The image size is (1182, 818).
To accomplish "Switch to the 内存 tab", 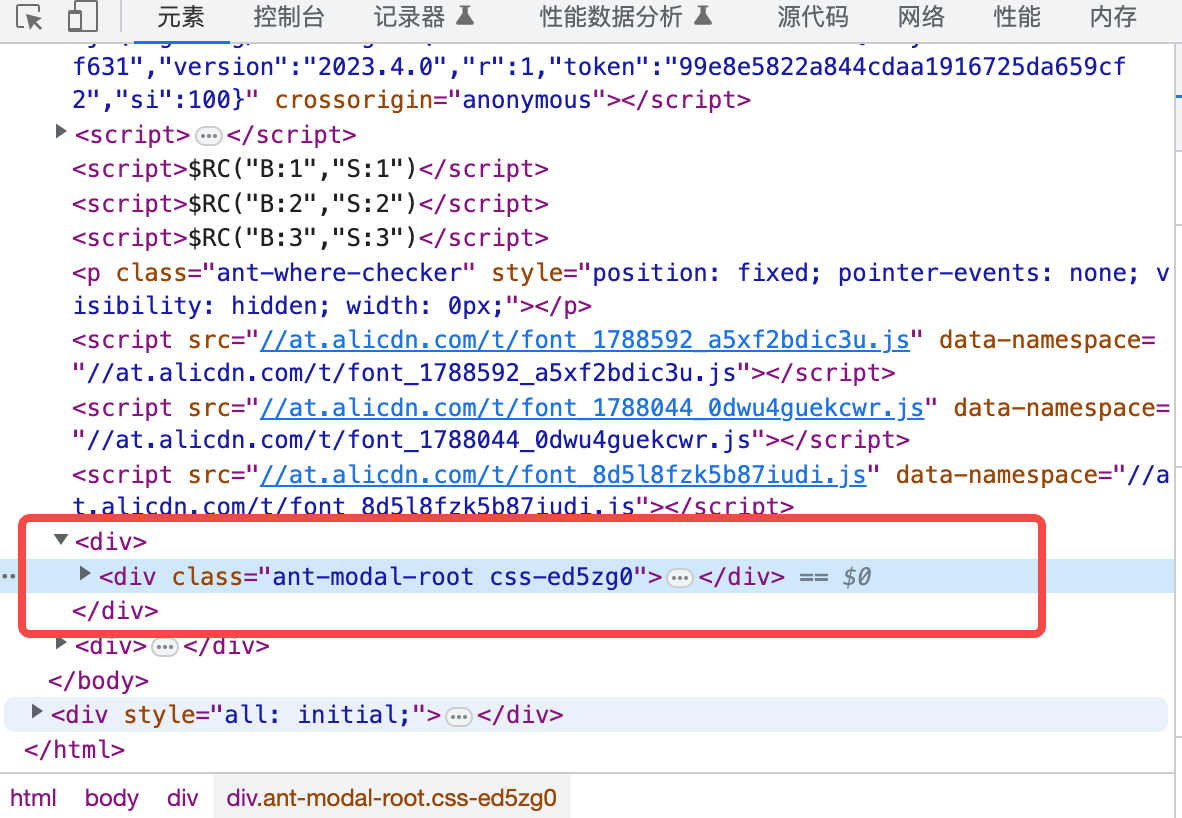I will tap(1113, 17).
